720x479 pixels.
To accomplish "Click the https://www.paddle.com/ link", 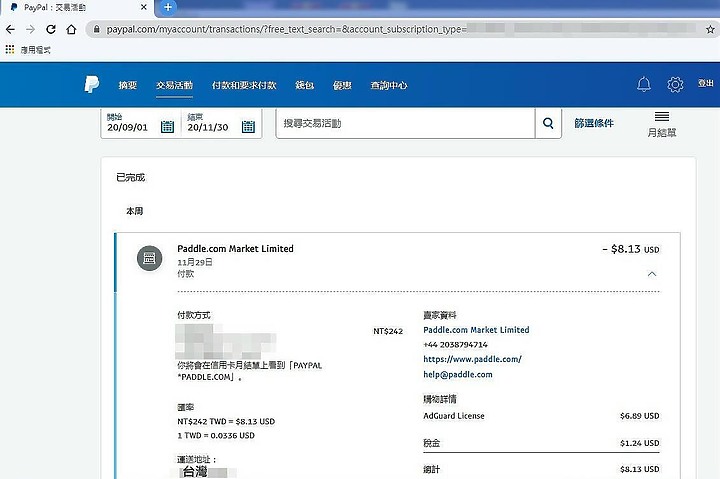I will pos(472,359).
